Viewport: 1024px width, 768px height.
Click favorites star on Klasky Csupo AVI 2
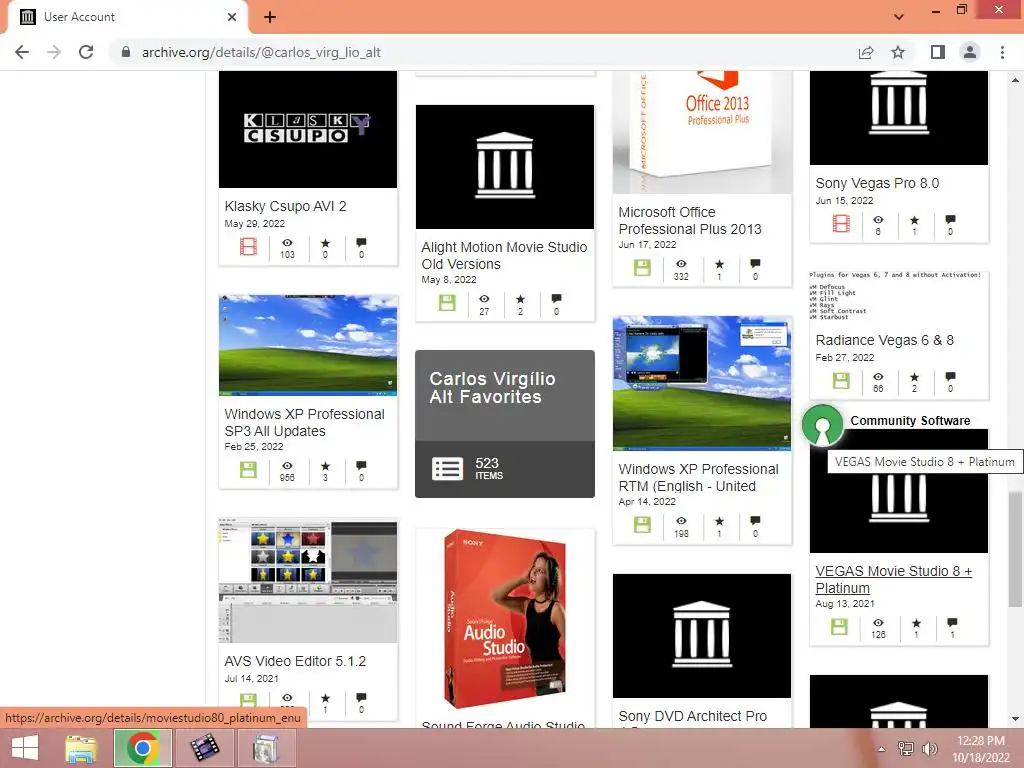[x=325, y=243]
